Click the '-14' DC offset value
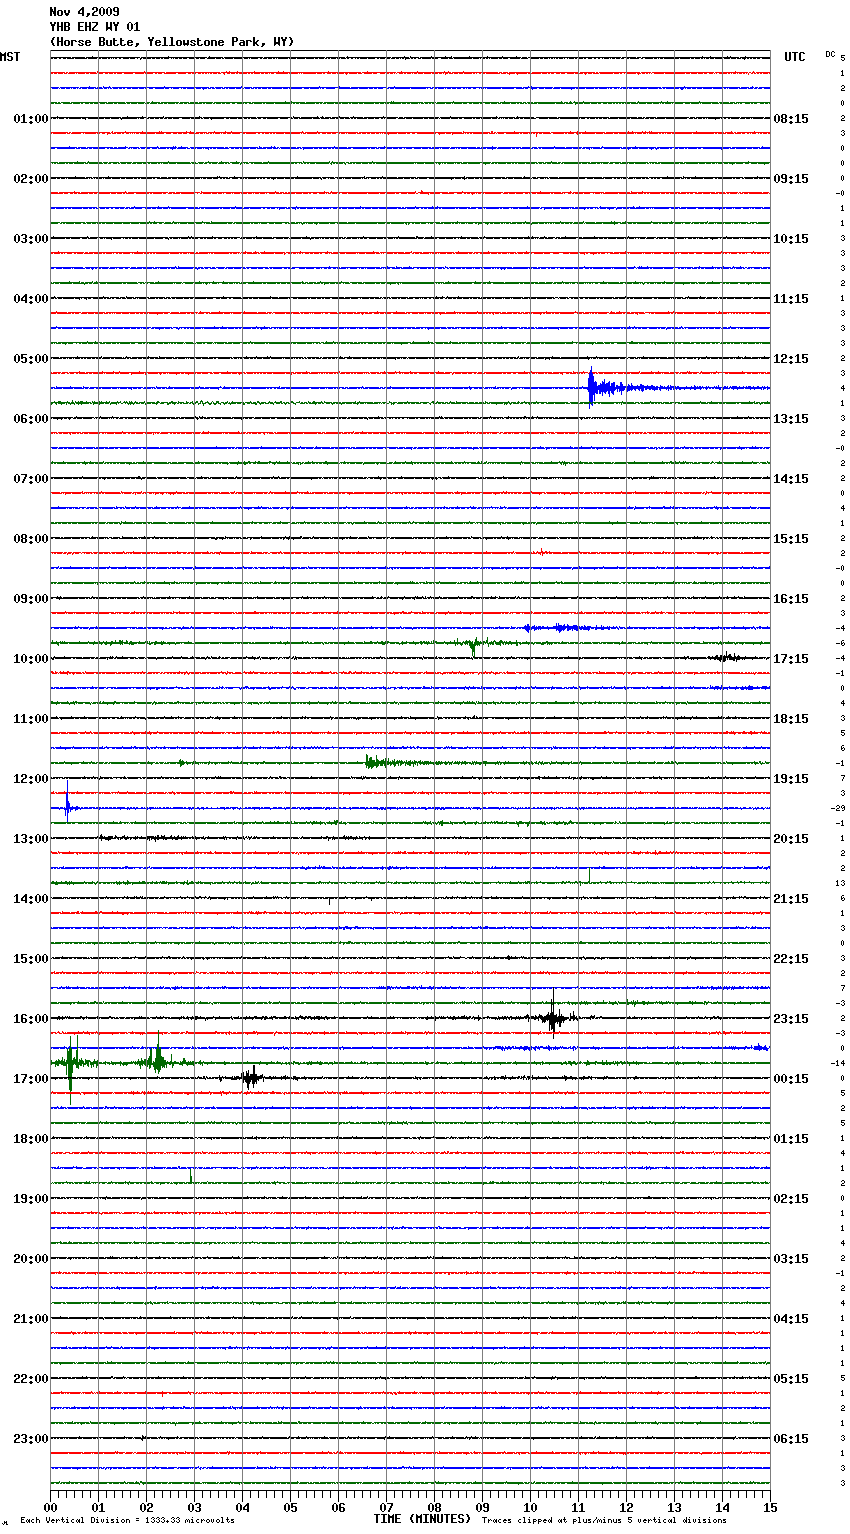The height and width of the screenshot is (1534, 850). (x=838, y=1063)
